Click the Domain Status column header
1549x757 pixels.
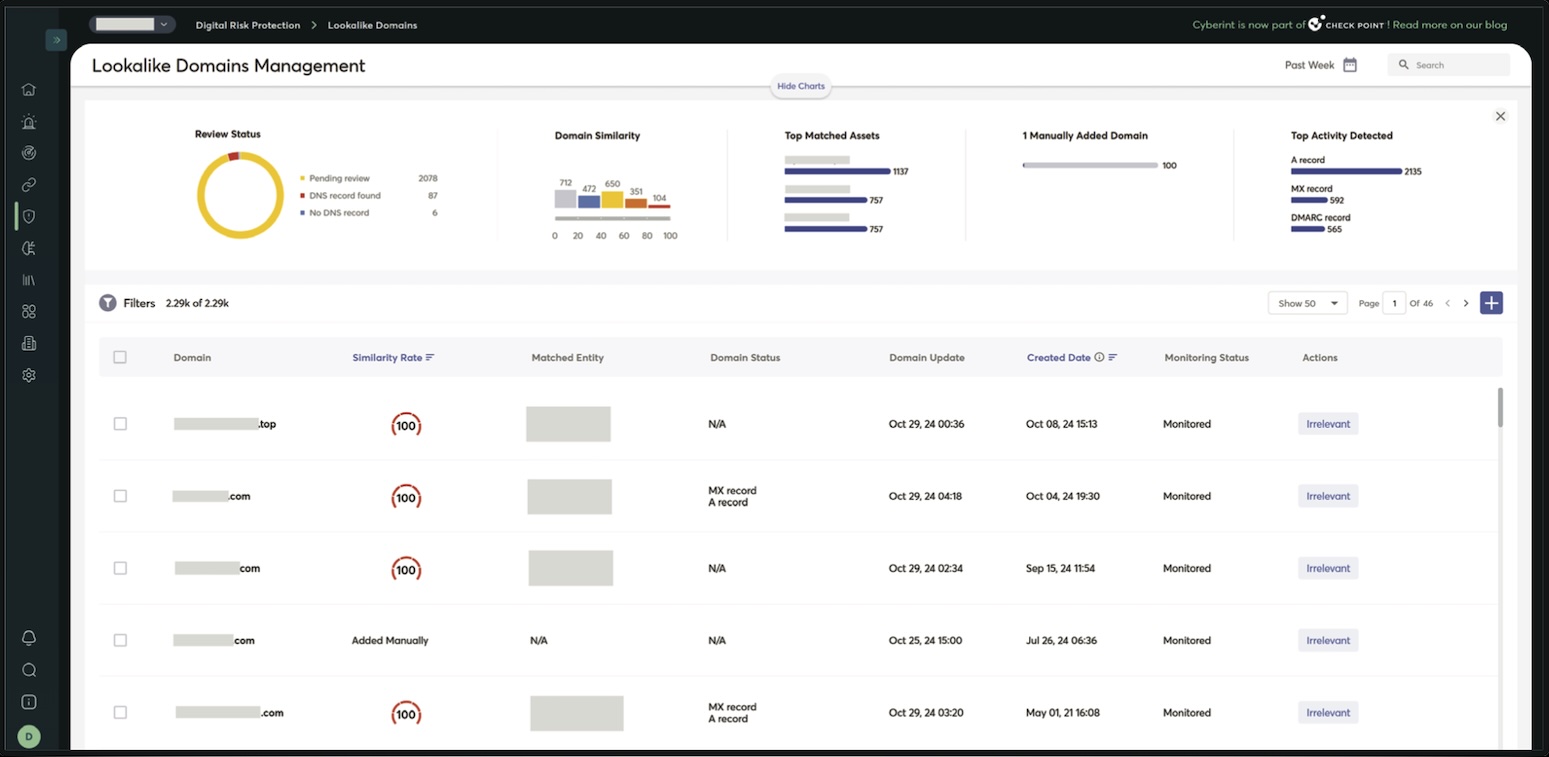745,357
